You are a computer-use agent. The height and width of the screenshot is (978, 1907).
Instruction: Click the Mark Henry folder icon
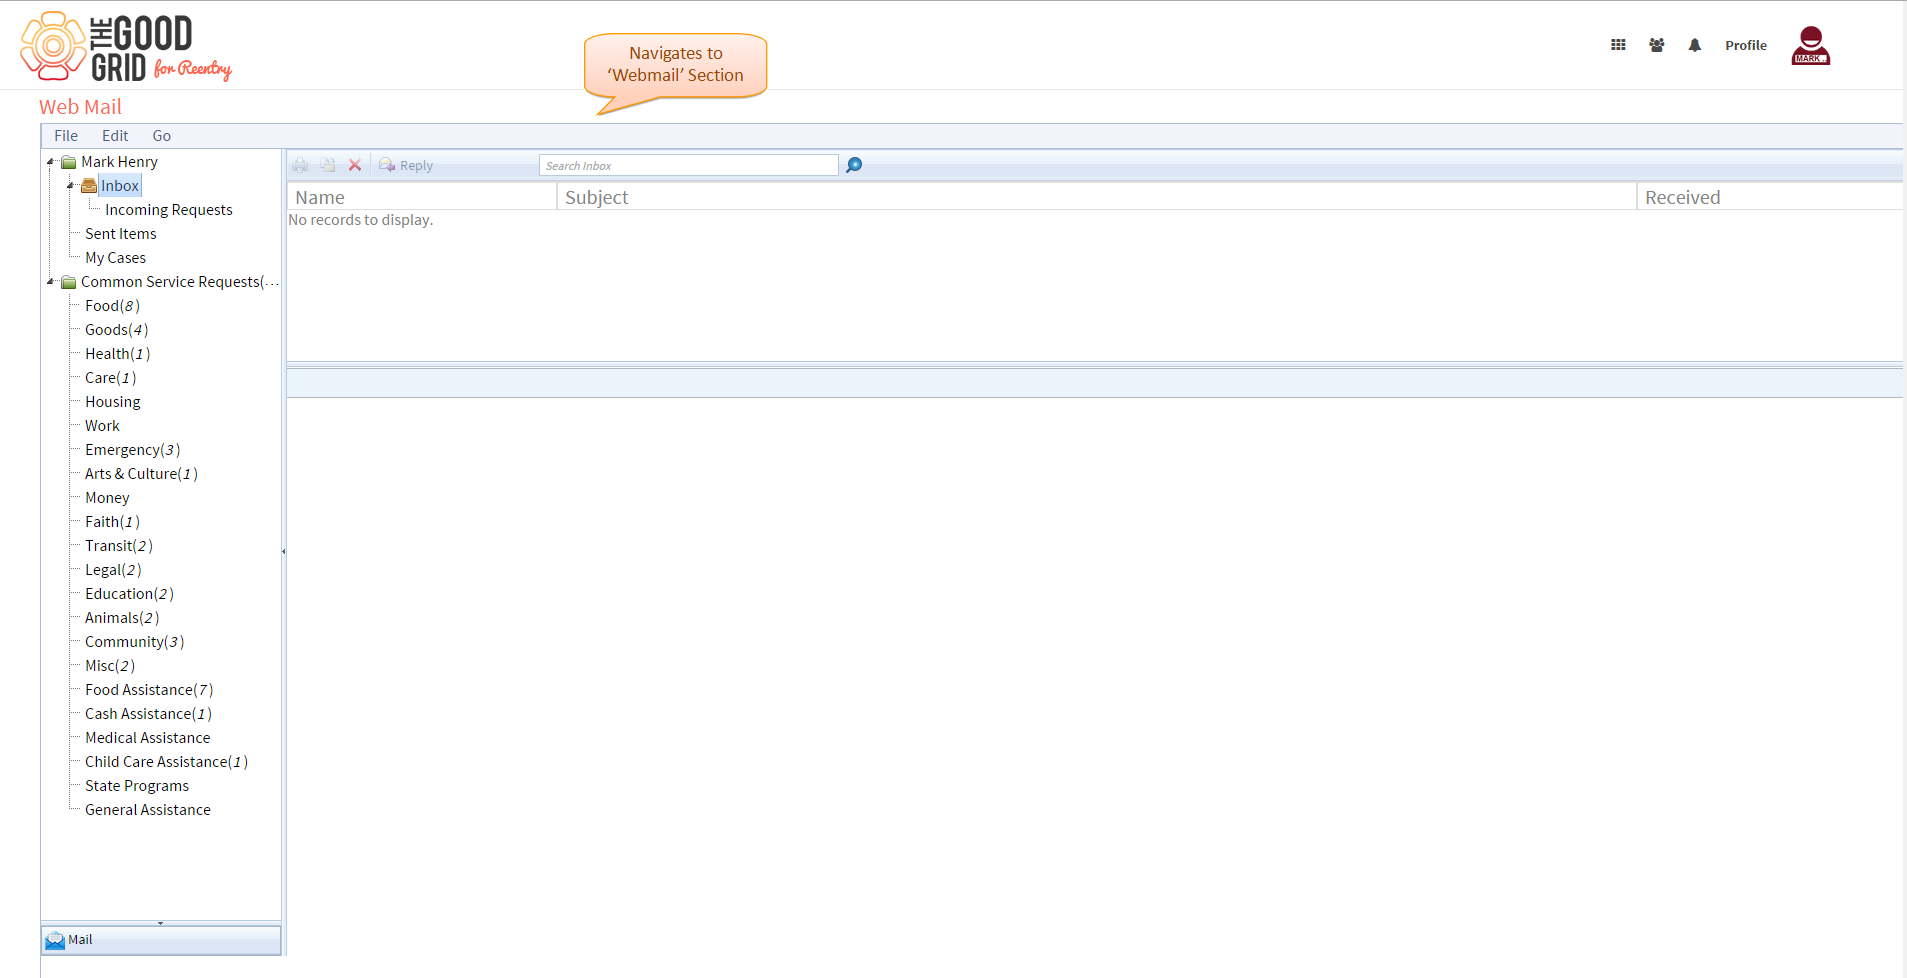(x=69, y=162)
